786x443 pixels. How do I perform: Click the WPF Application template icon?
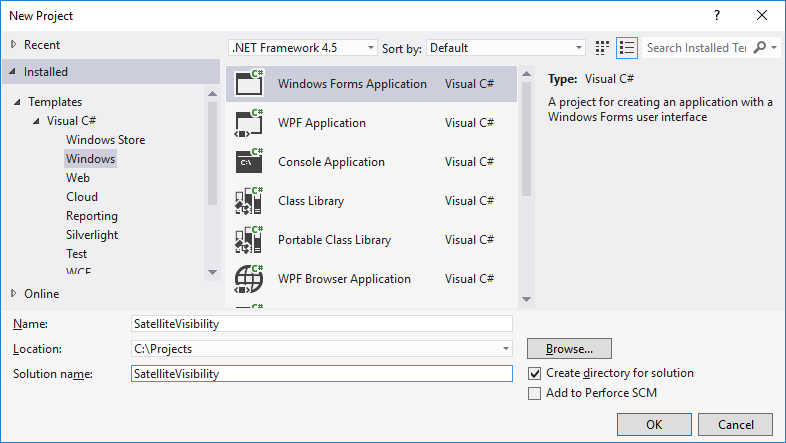pyautogui.click(x=248, y=123)
